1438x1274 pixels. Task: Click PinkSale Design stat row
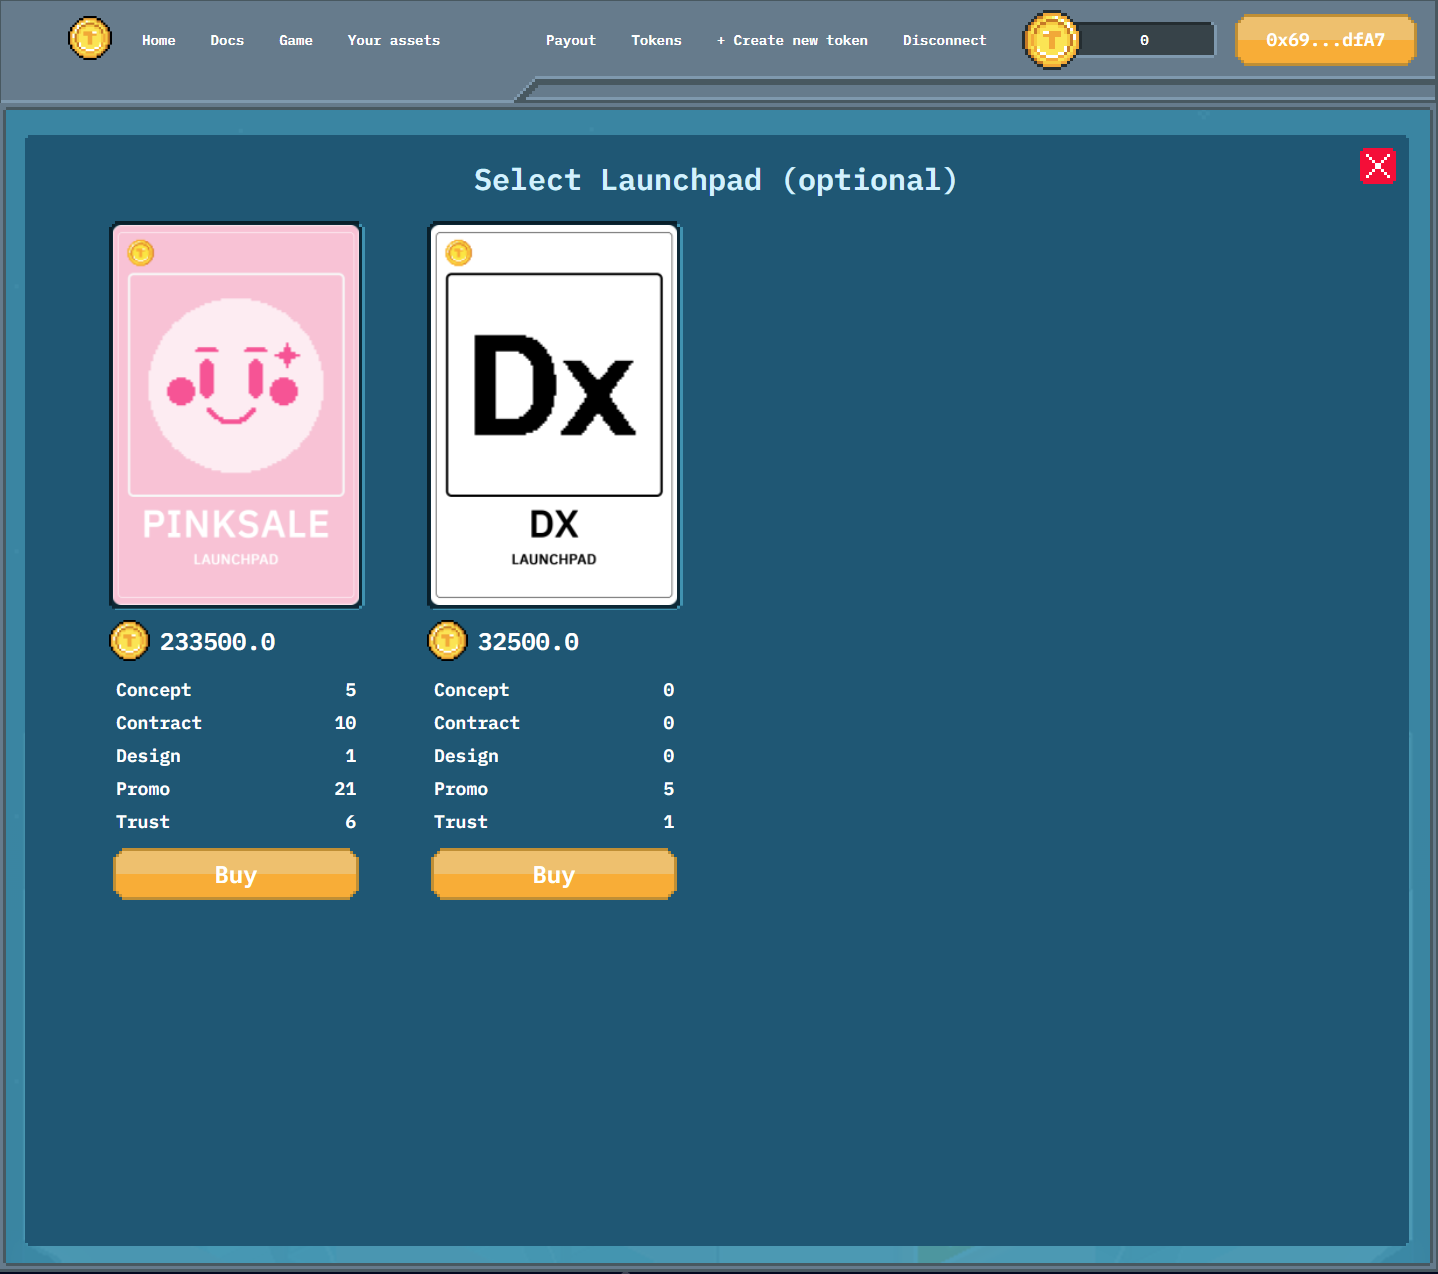coord(236,756)
